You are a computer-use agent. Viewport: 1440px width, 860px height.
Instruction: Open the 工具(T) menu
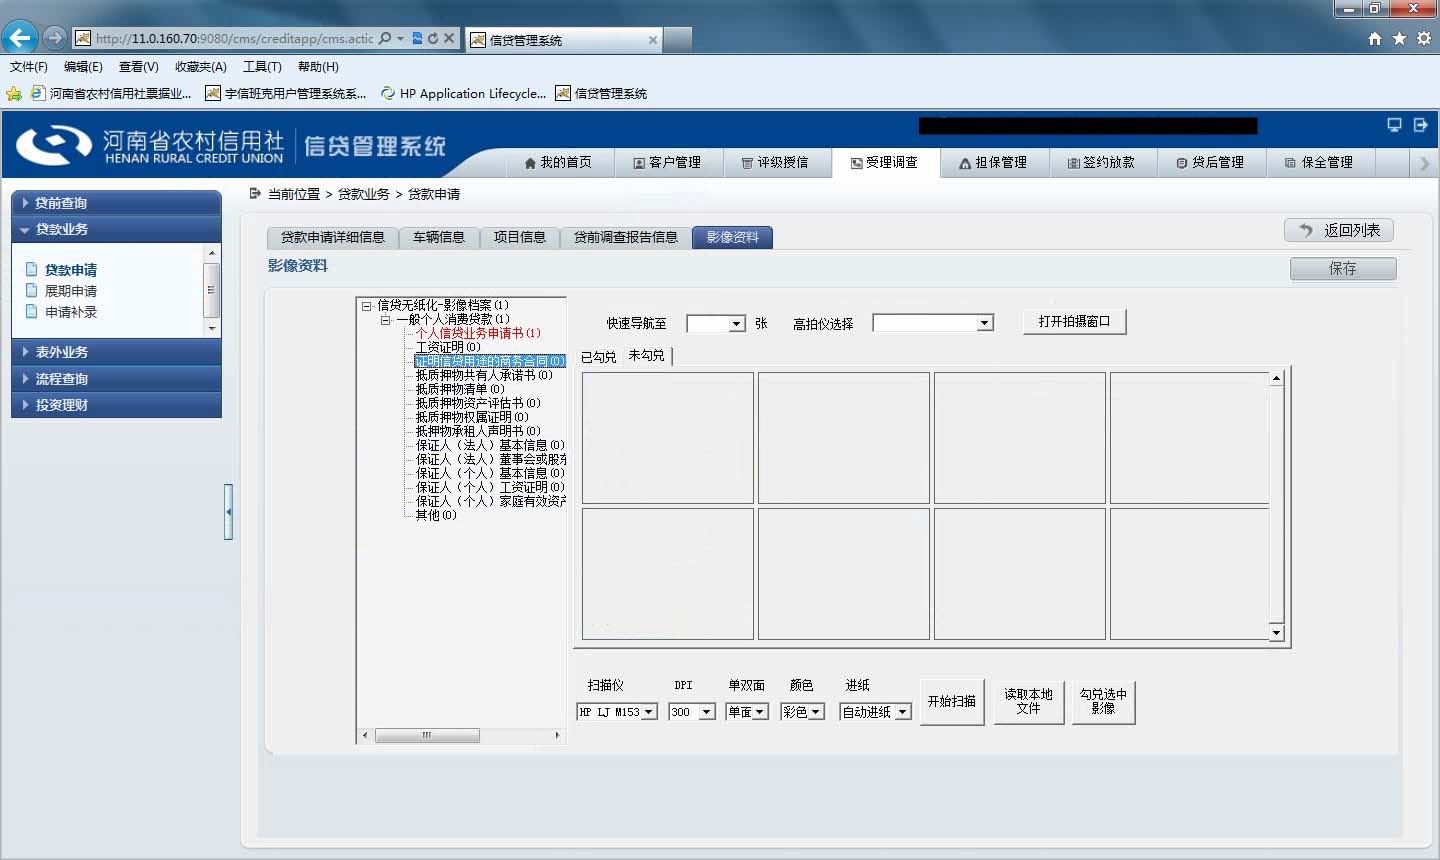pyautogui.click(x=262, y=67)
